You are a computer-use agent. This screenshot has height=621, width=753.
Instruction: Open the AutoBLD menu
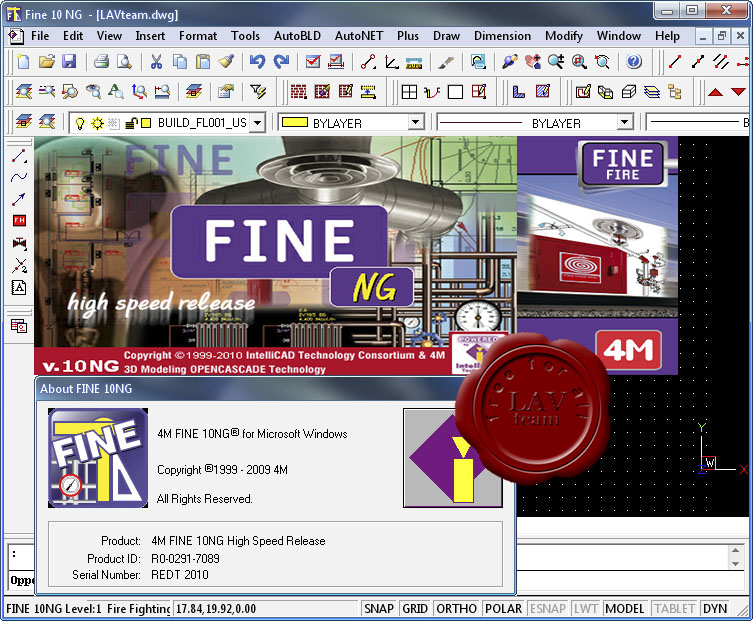297,36
